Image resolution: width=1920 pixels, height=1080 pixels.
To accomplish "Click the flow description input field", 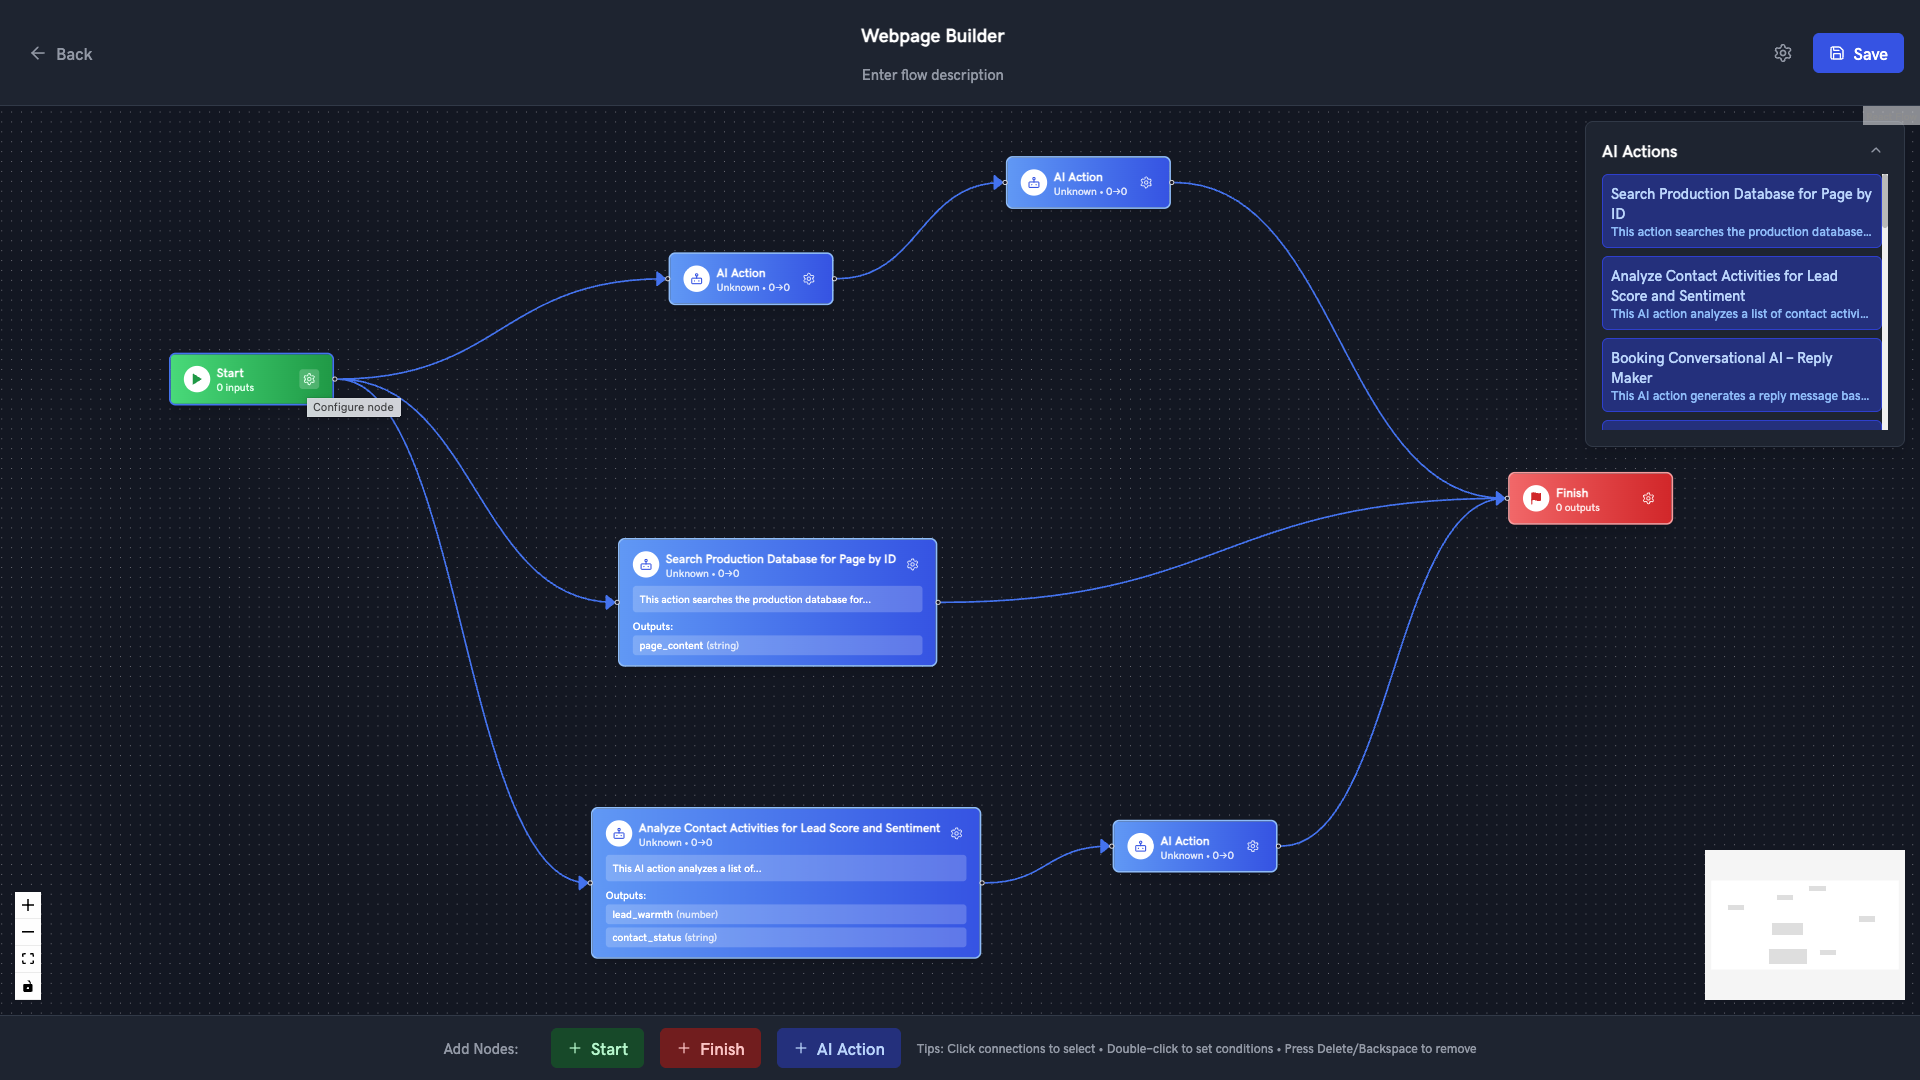I will coord(932,75).
